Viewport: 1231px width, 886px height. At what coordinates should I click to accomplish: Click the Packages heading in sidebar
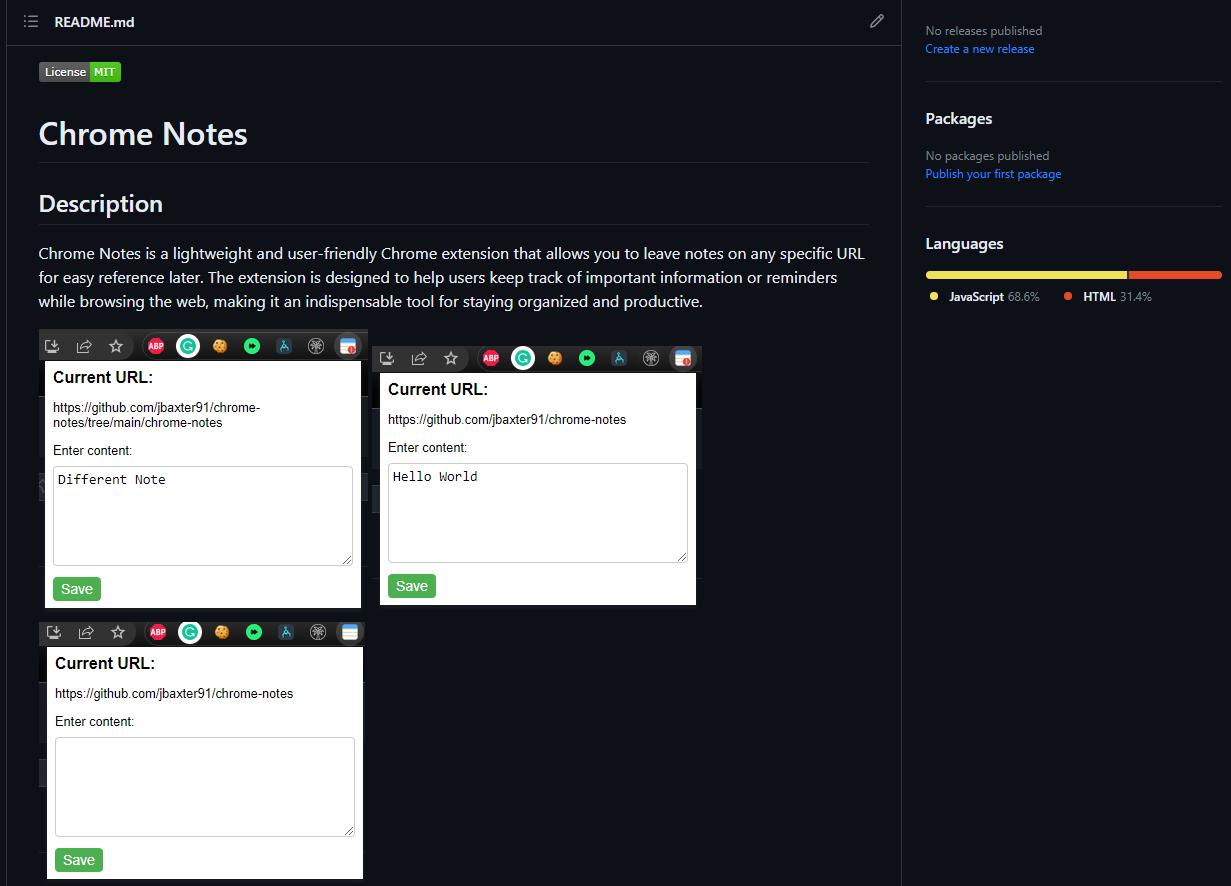click(959, 119)
